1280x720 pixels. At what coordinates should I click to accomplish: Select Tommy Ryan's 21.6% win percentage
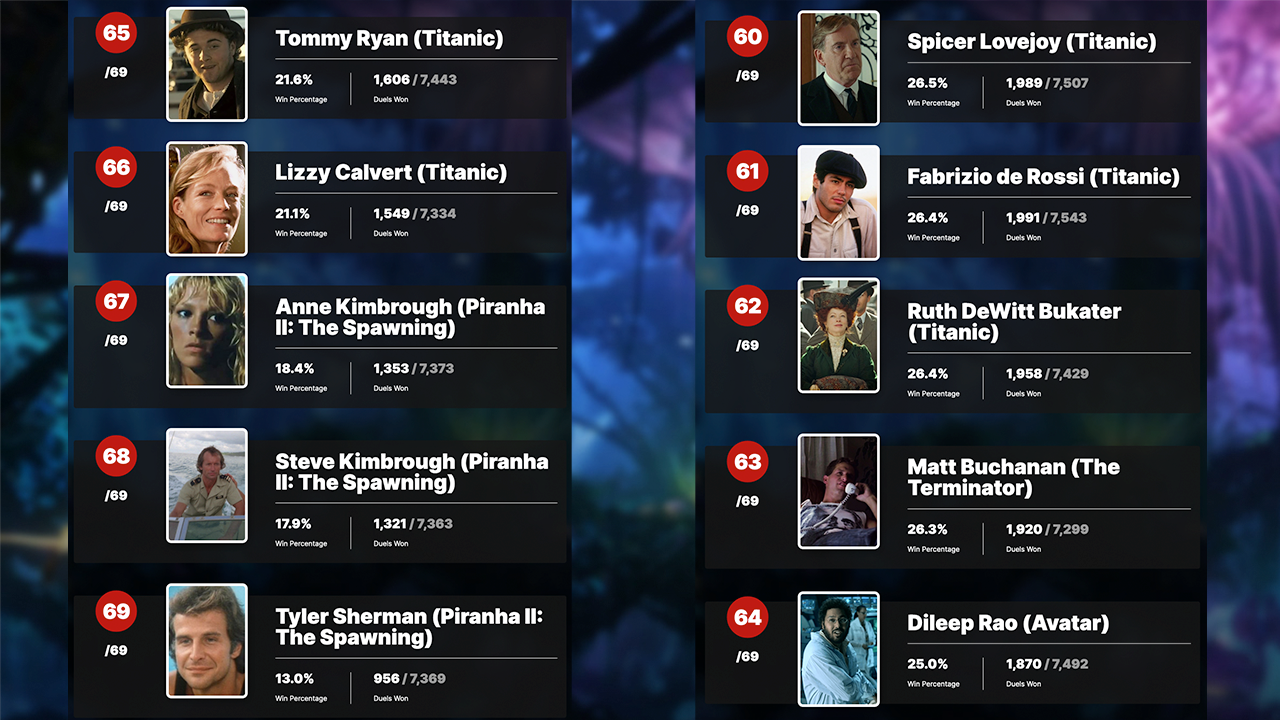coord(294,80)
